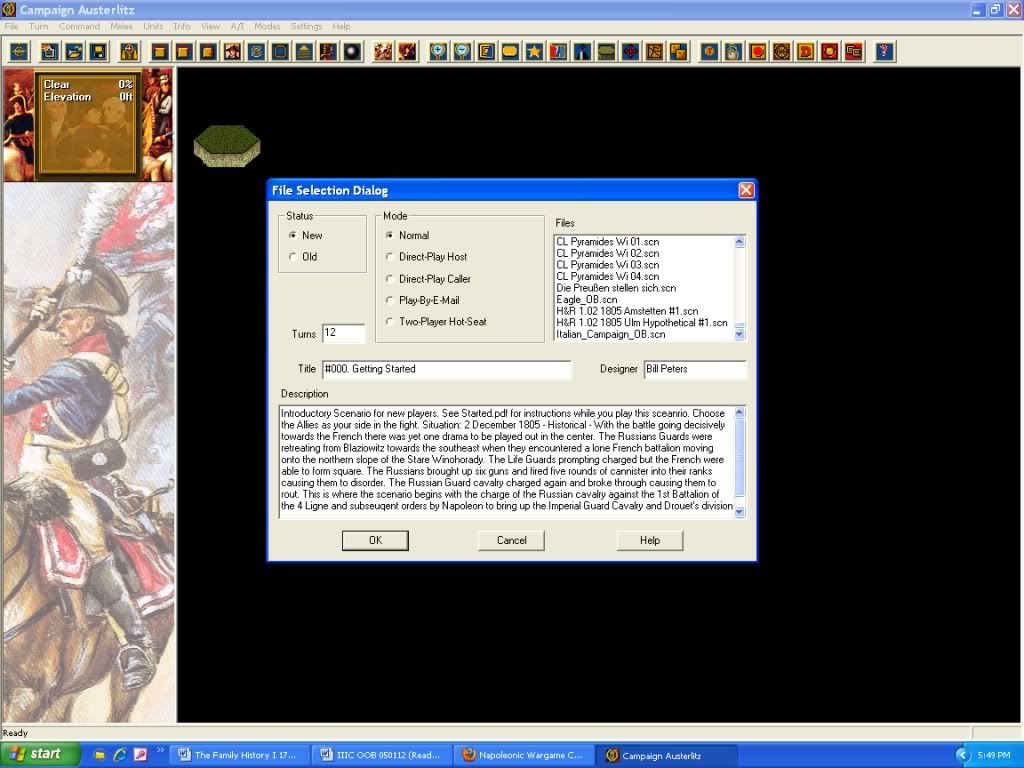This screenshot has width=1024, height=768.
Task: Open the File menu
Action: point(11,26)
